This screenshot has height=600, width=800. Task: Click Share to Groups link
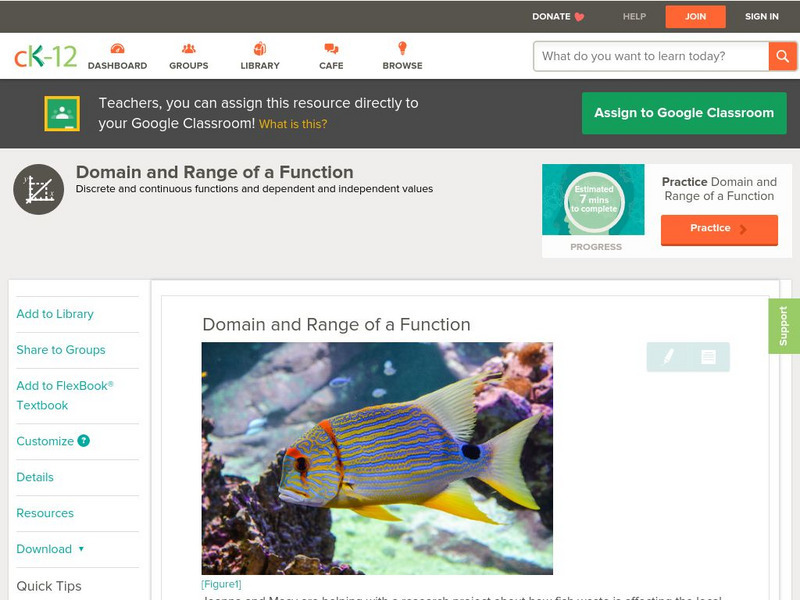61,350
